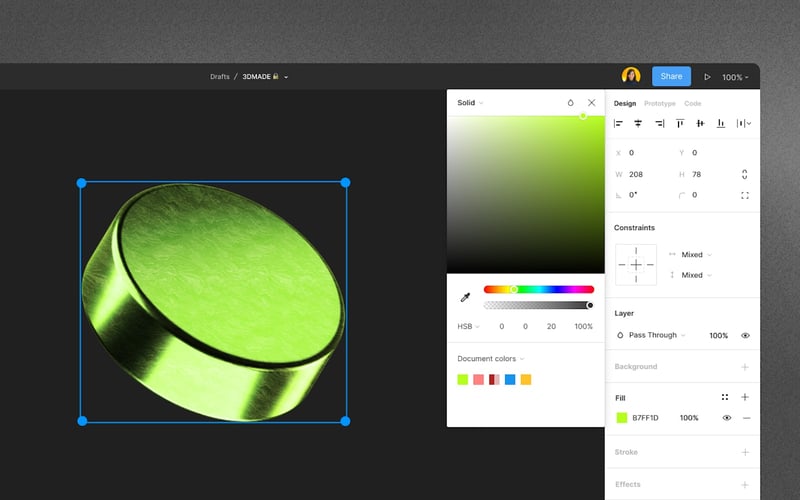Screen dimensions: 800x500
Task: Align selection to right edge
Action: pyautogui.click(x=659, y=123)
